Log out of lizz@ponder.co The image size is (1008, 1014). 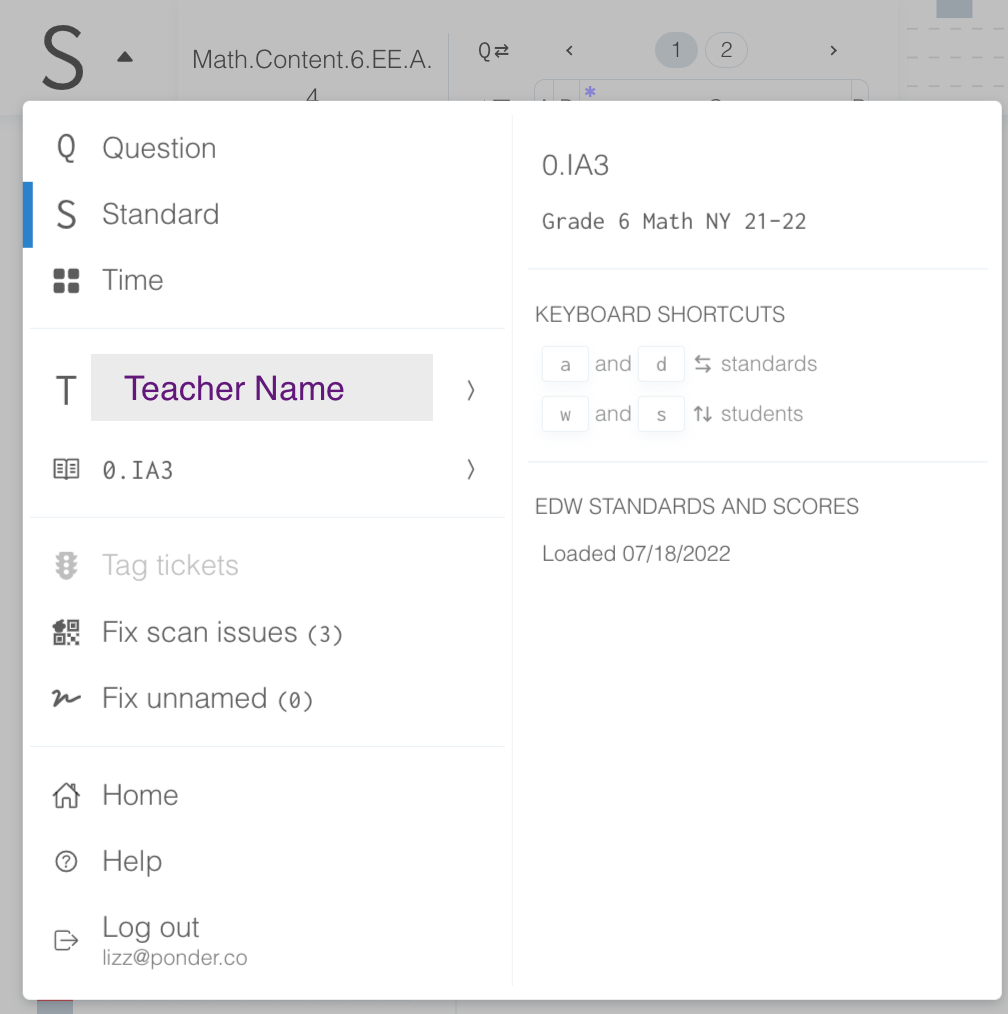266,940
